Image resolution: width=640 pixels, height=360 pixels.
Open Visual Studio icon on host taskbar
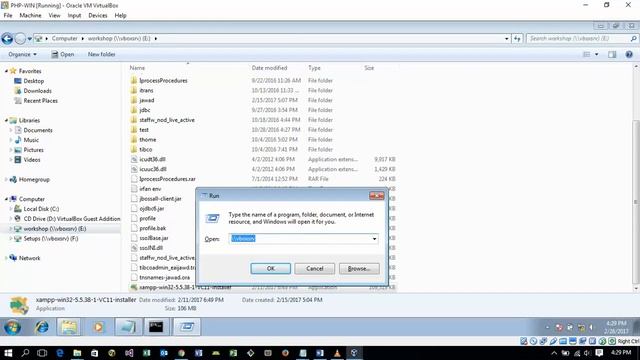click(x=129, y=353)
